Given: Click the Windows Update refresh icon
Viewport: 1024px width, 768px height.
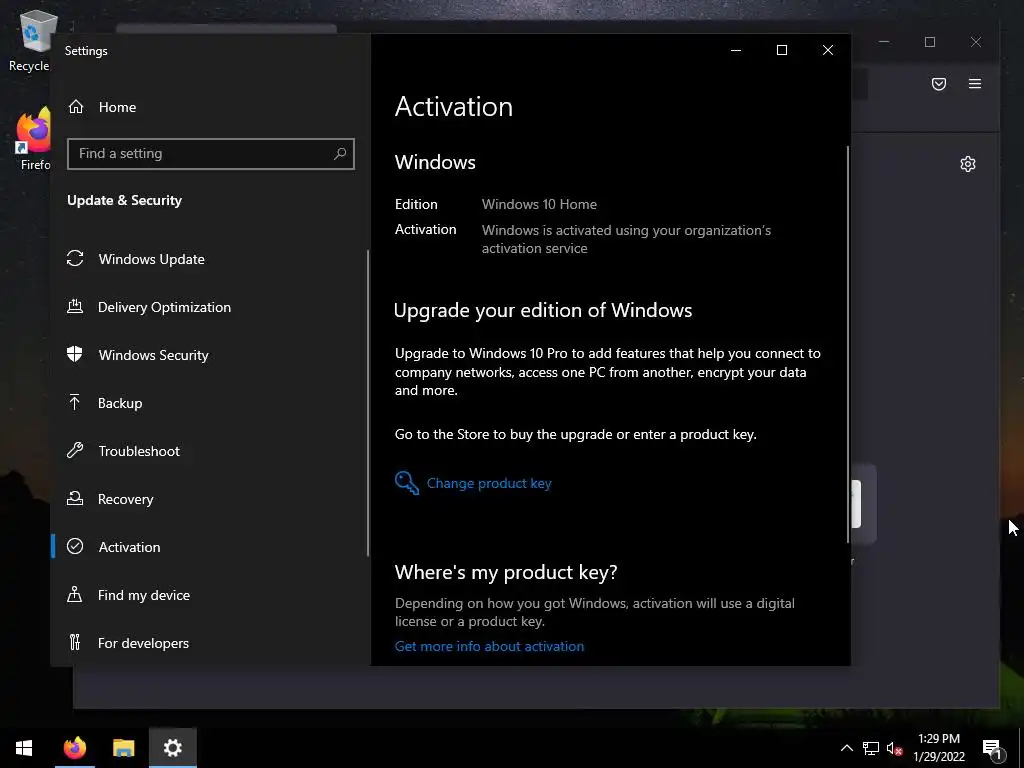Looking at the screenshot, I should [x=75, y=259].
